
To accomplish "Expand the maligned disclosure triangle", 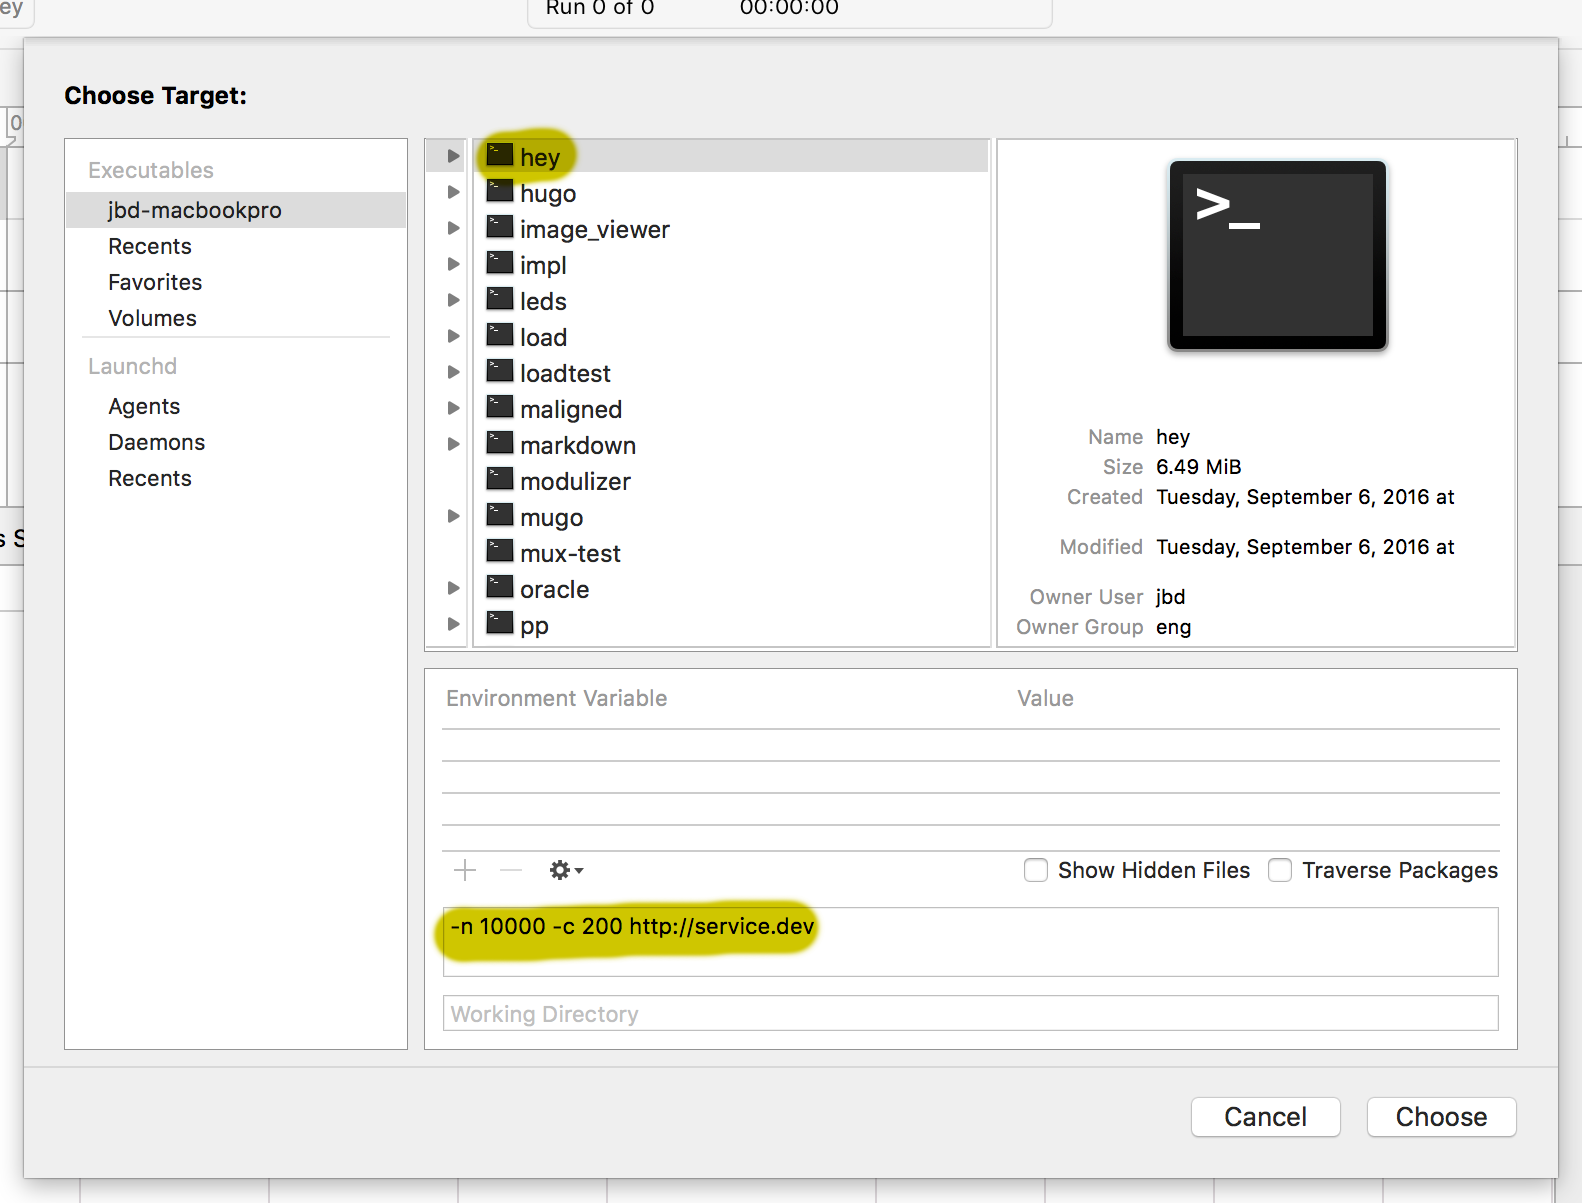I will [x=453, y=408].
